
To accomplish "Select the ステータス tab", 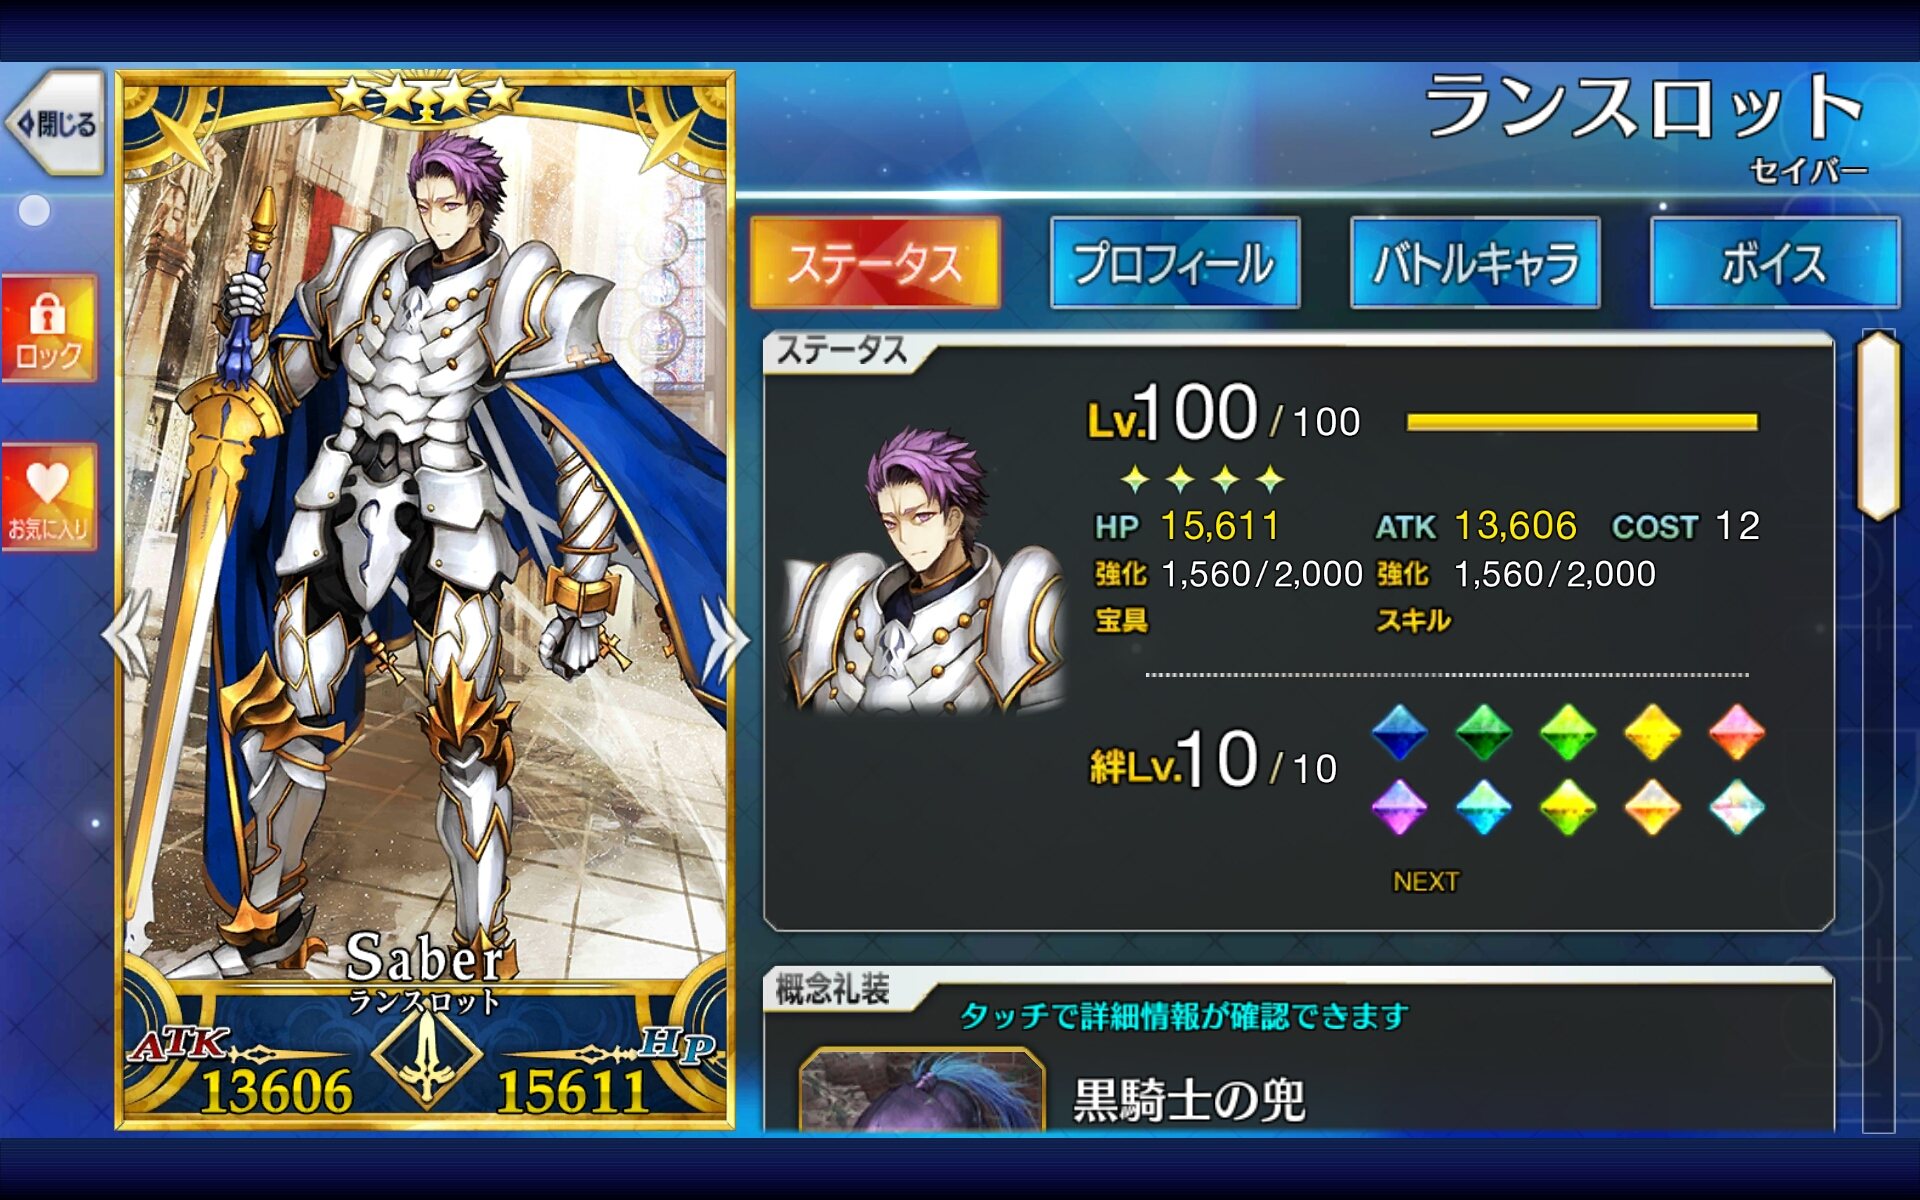I will click(x=875, y=263).
